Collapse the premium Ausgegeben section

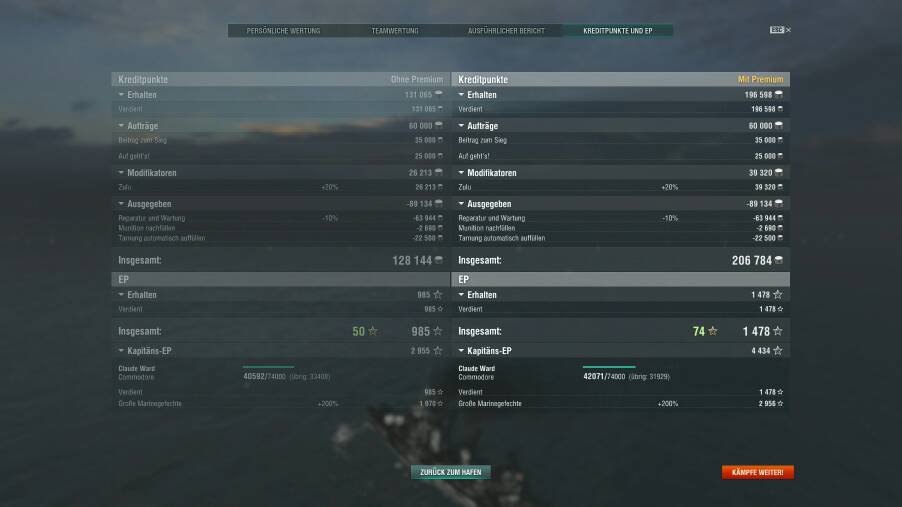coord(461,204)
